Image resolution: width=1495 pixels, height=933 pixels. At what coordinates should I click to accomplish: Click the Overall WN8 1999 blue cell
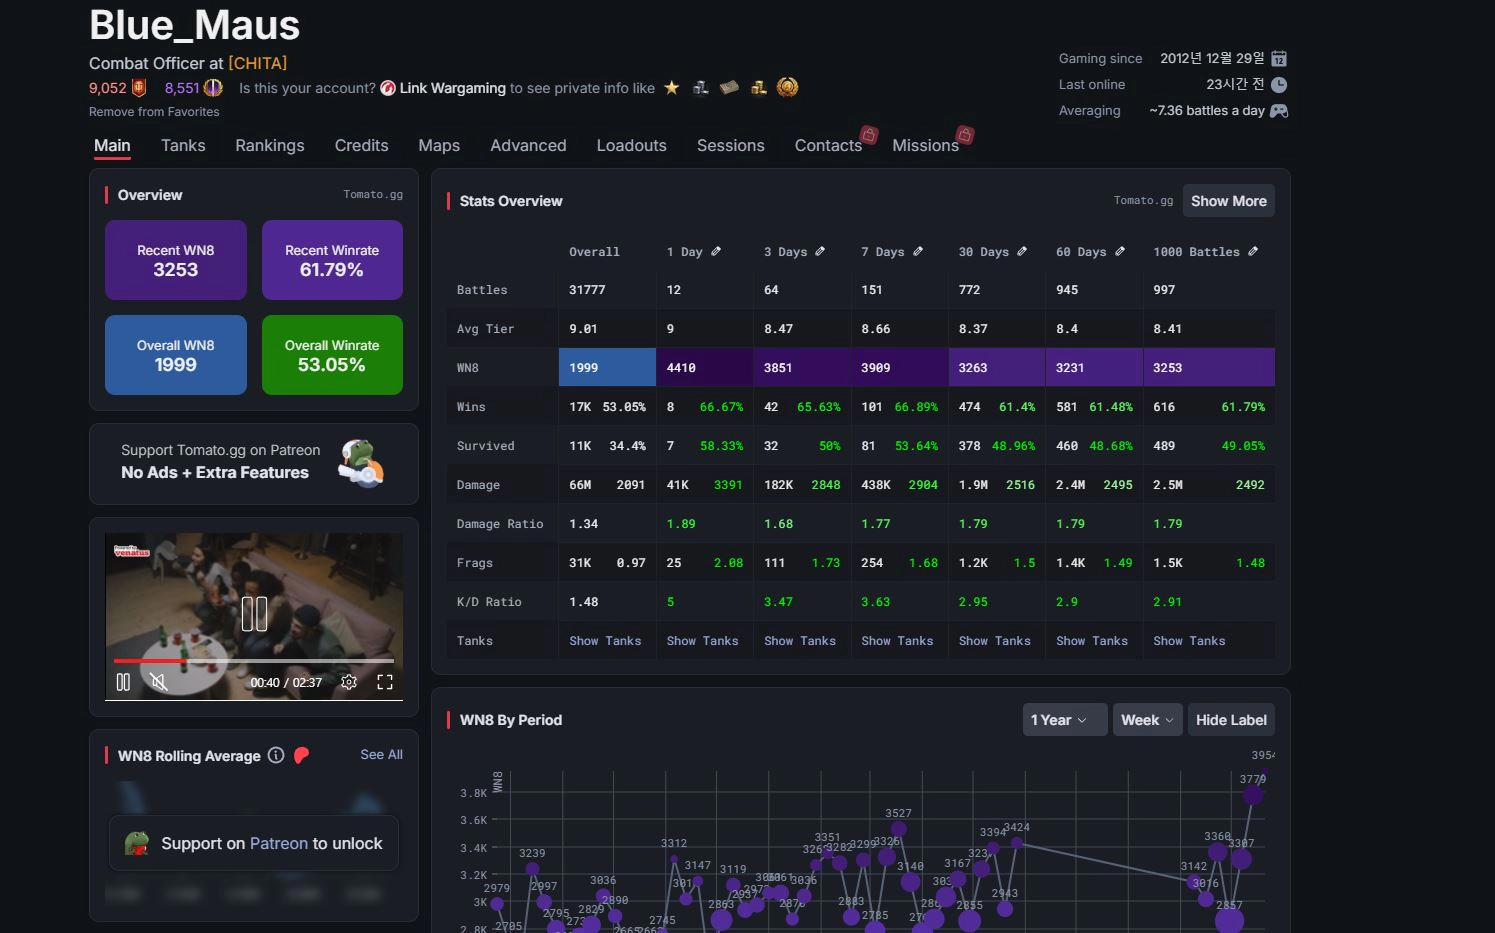pos(607,368)
